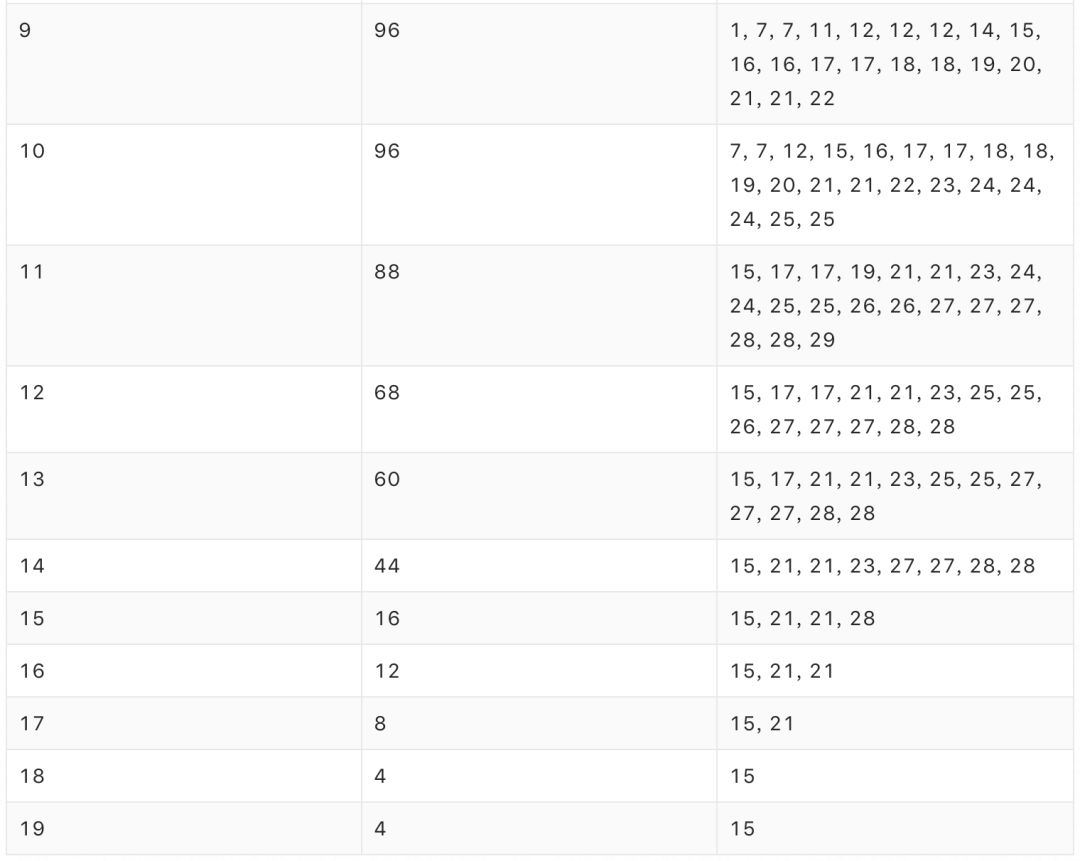Click the cell showing value 88
Image resolution: width=1080 pixels, height=861 pixels.
[386, 271]
